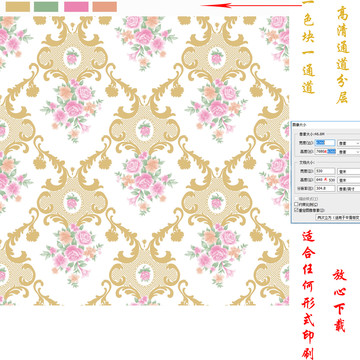Image resolution: width=360 pixels, height=360 pixels.
Task: Click the document width field showing 530
Action: pyautogui.click(x=325, y=171)
